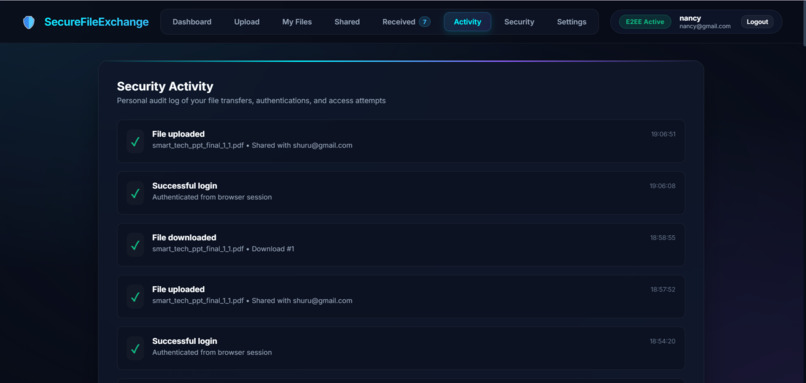
Task: Click the email nancy@gmail.com in the header
Action: click(705, 26)
